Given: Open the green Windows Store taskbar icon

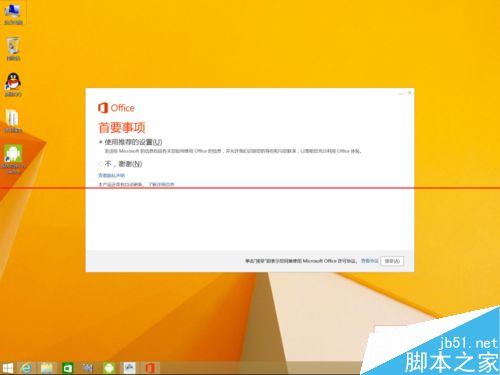Looking at the screenshot, I should tap(68, 368).
